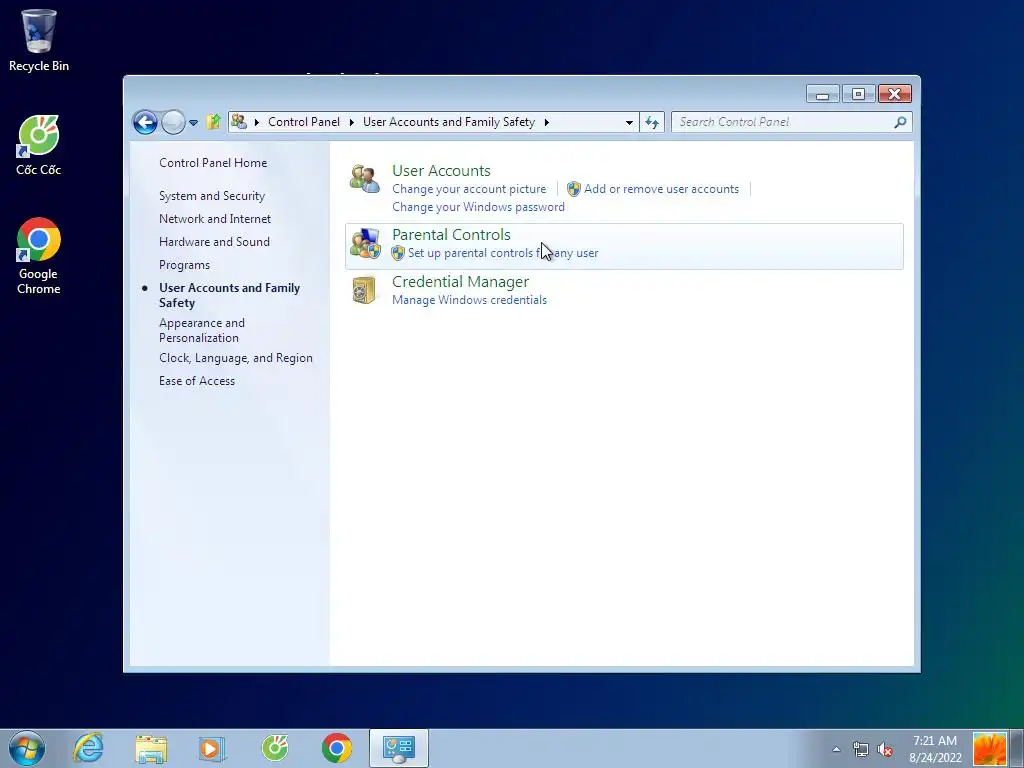Click Add or remove user accounts

[x=661, y=189]
